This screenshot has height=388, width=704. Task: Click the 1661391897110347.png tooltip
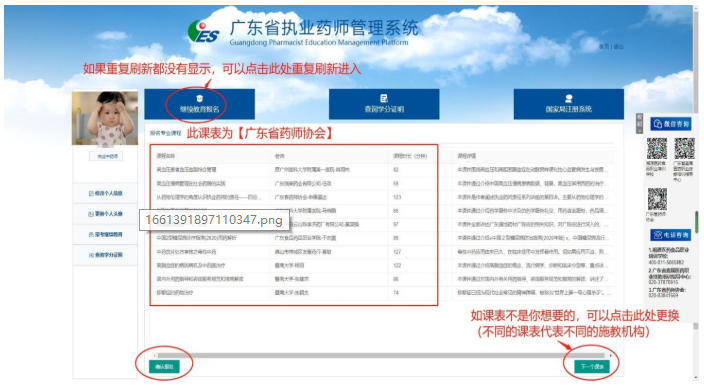click(214, 220)
